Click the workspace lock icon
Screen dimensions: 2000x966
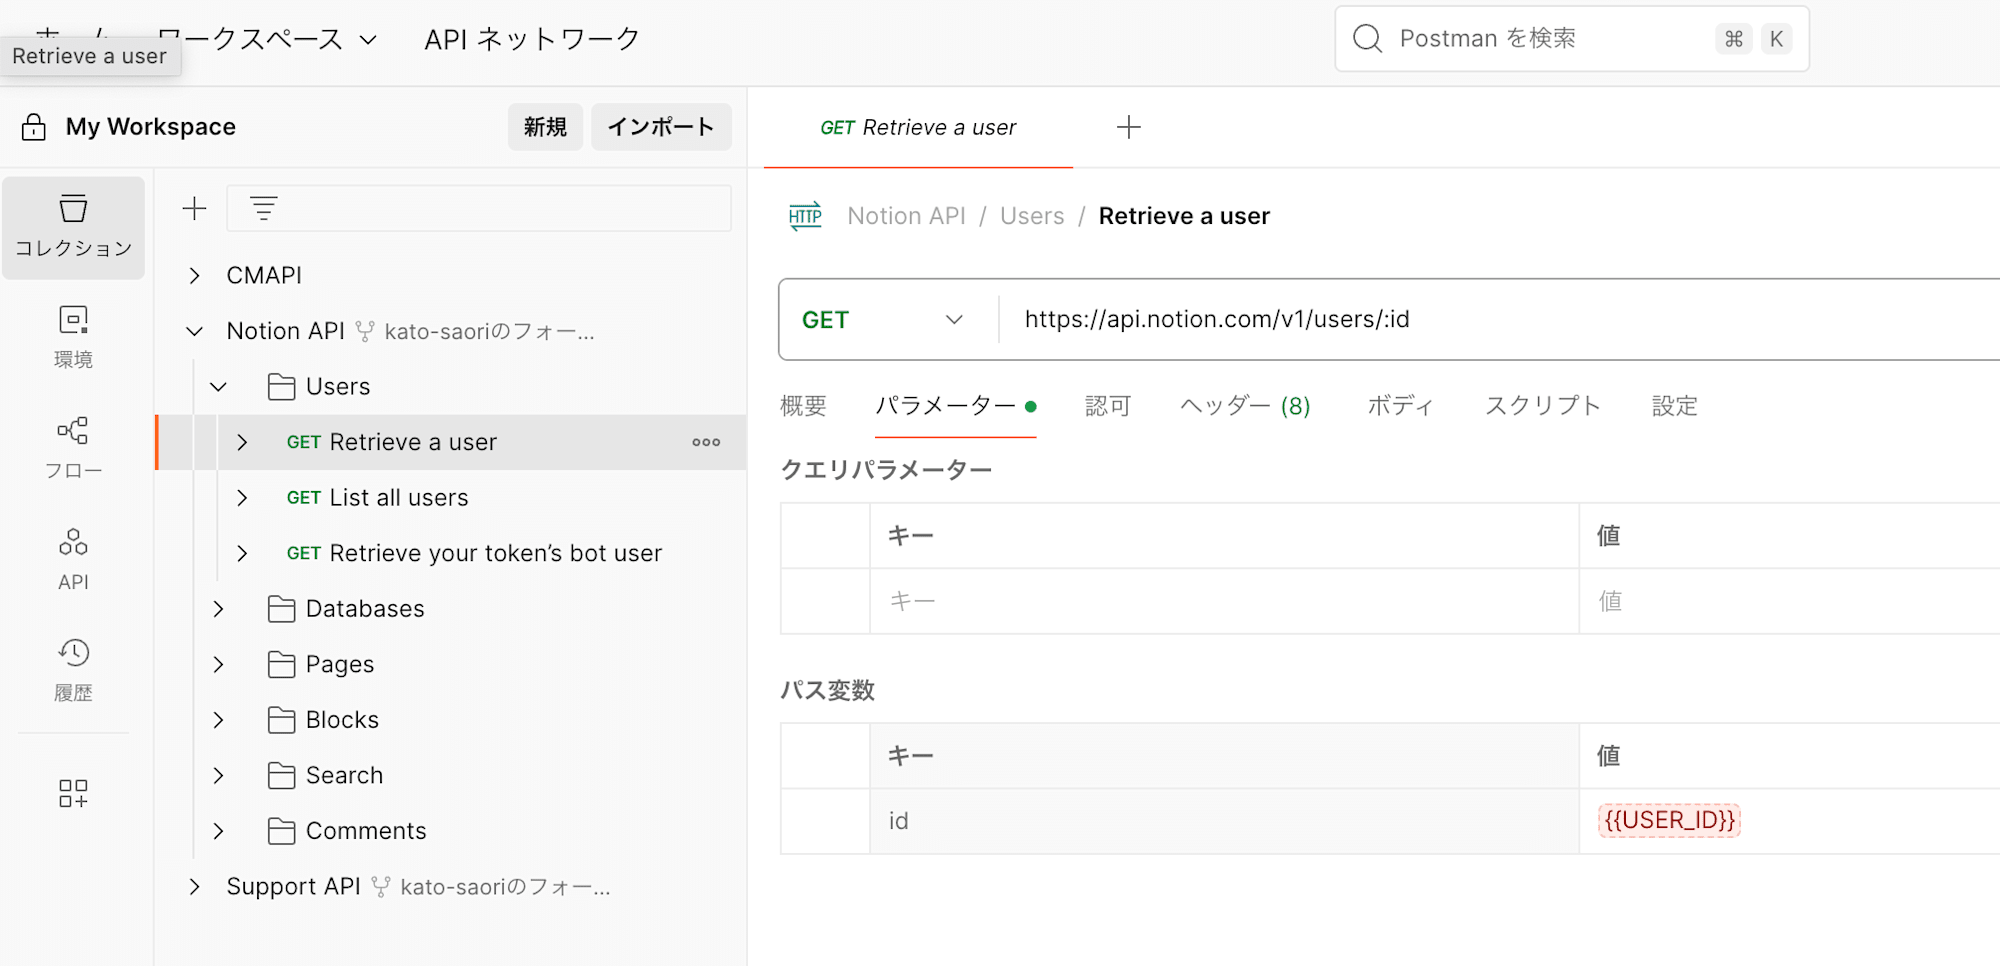[34, 127]
